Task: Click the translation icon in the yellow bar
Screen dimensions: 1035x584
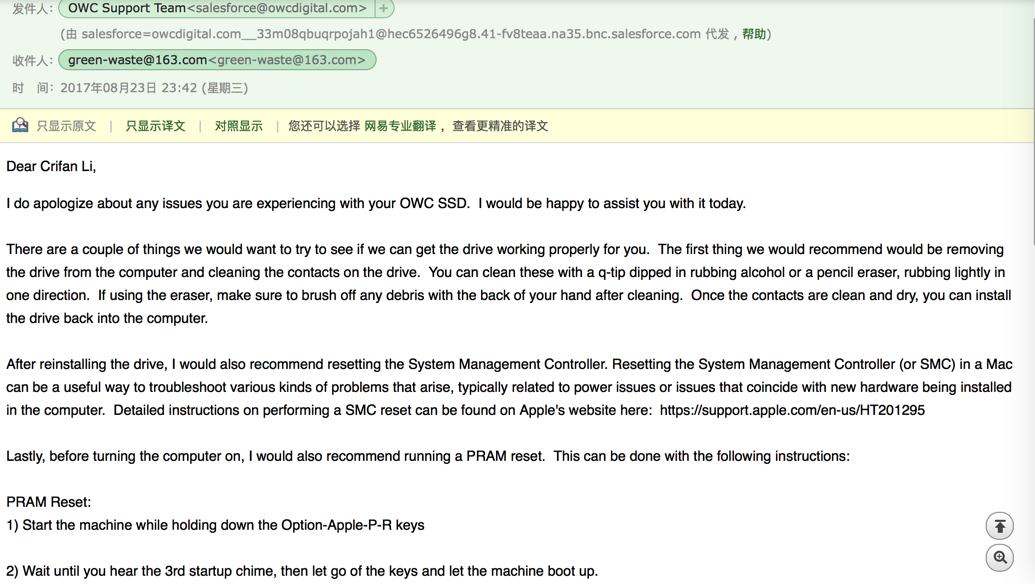Action: (20, 126)
